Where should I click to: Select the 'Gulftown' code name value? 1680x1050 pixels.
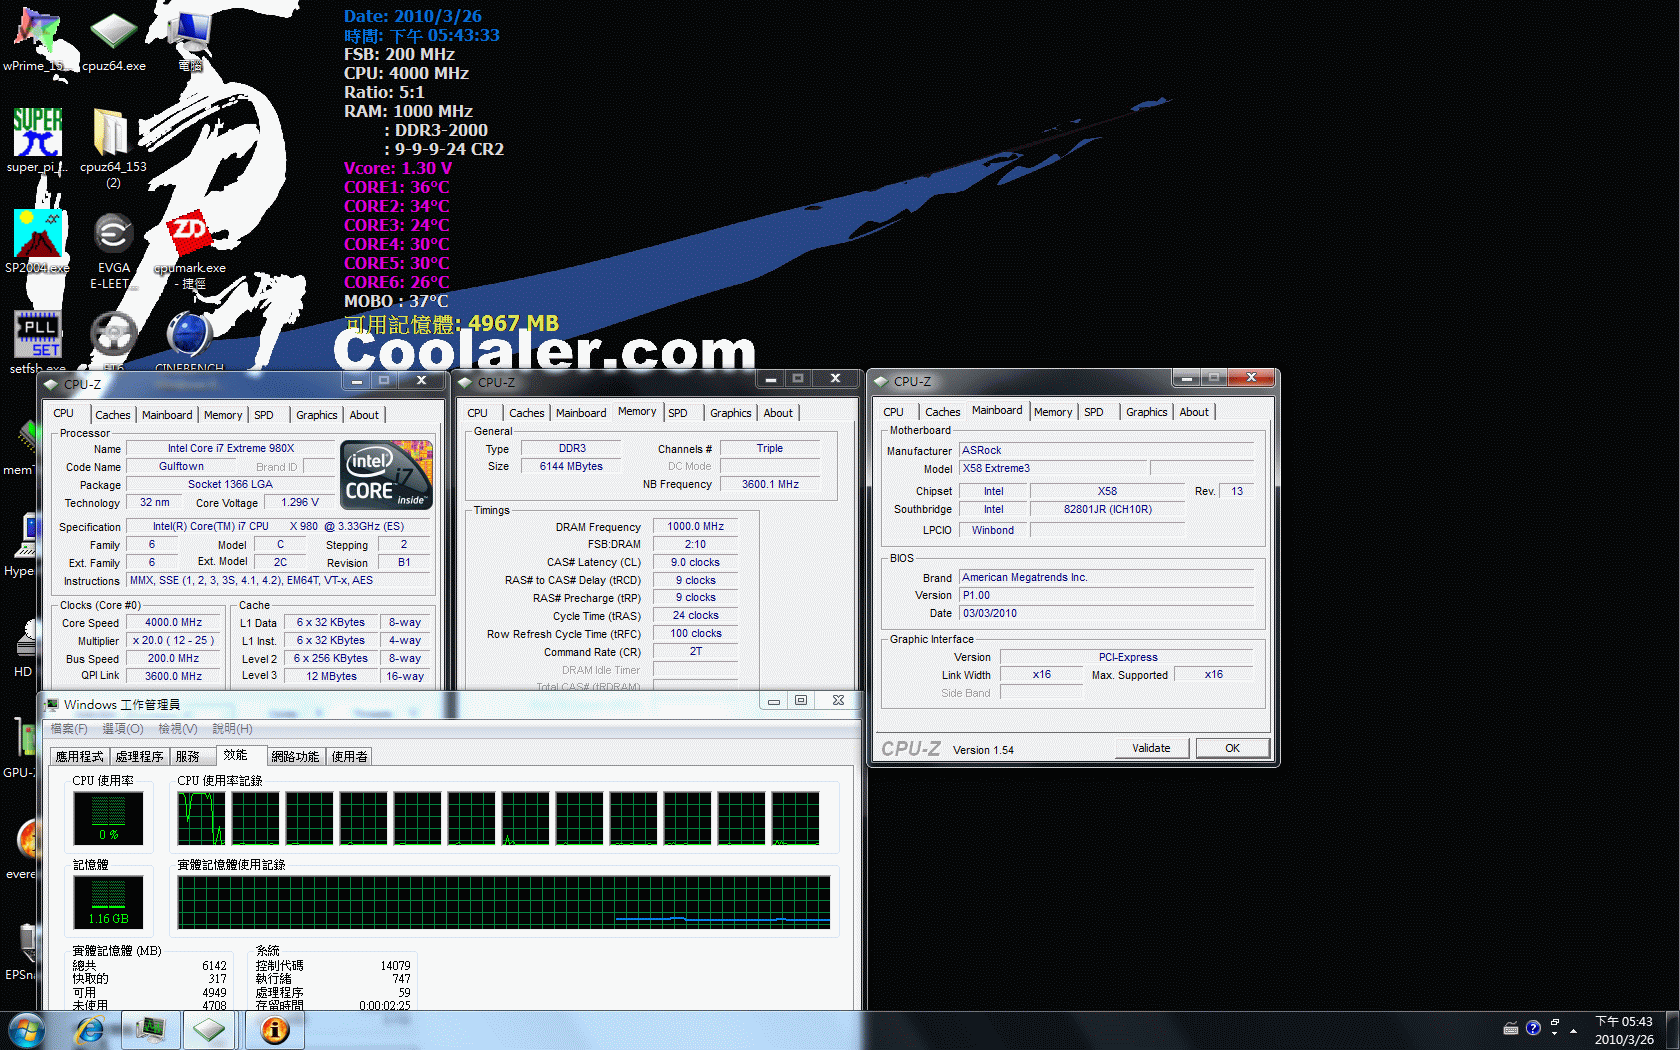click(x=181, y=467)
